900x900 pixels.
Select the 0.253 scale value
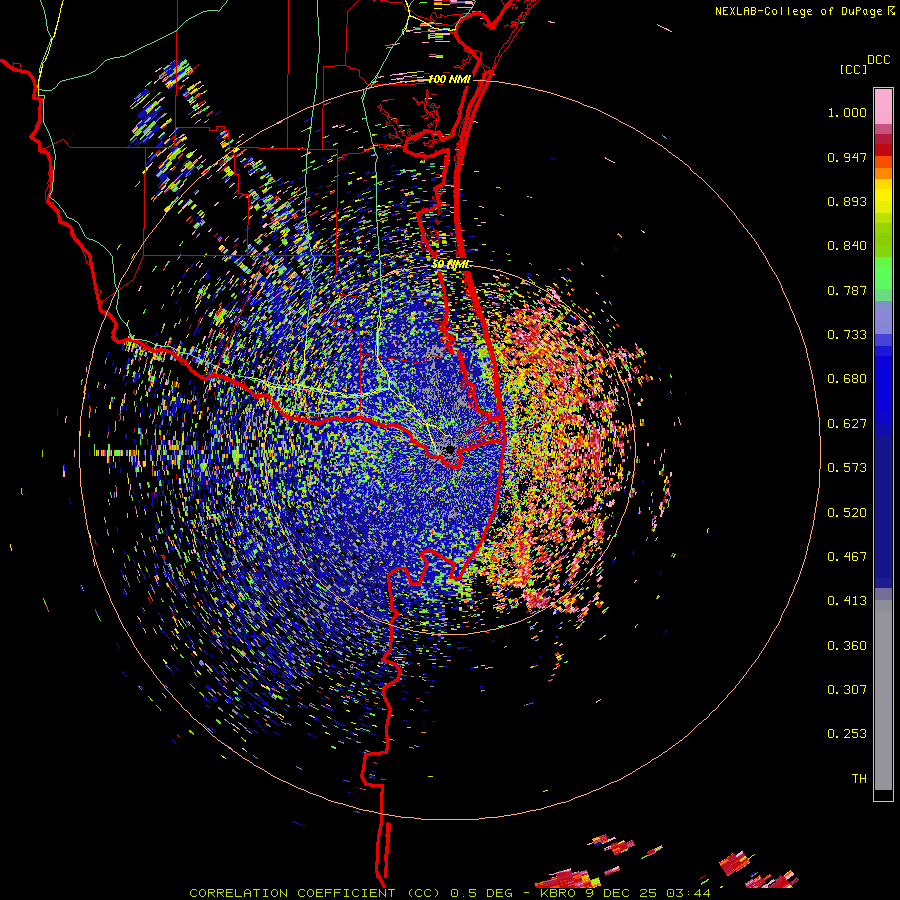847,734
